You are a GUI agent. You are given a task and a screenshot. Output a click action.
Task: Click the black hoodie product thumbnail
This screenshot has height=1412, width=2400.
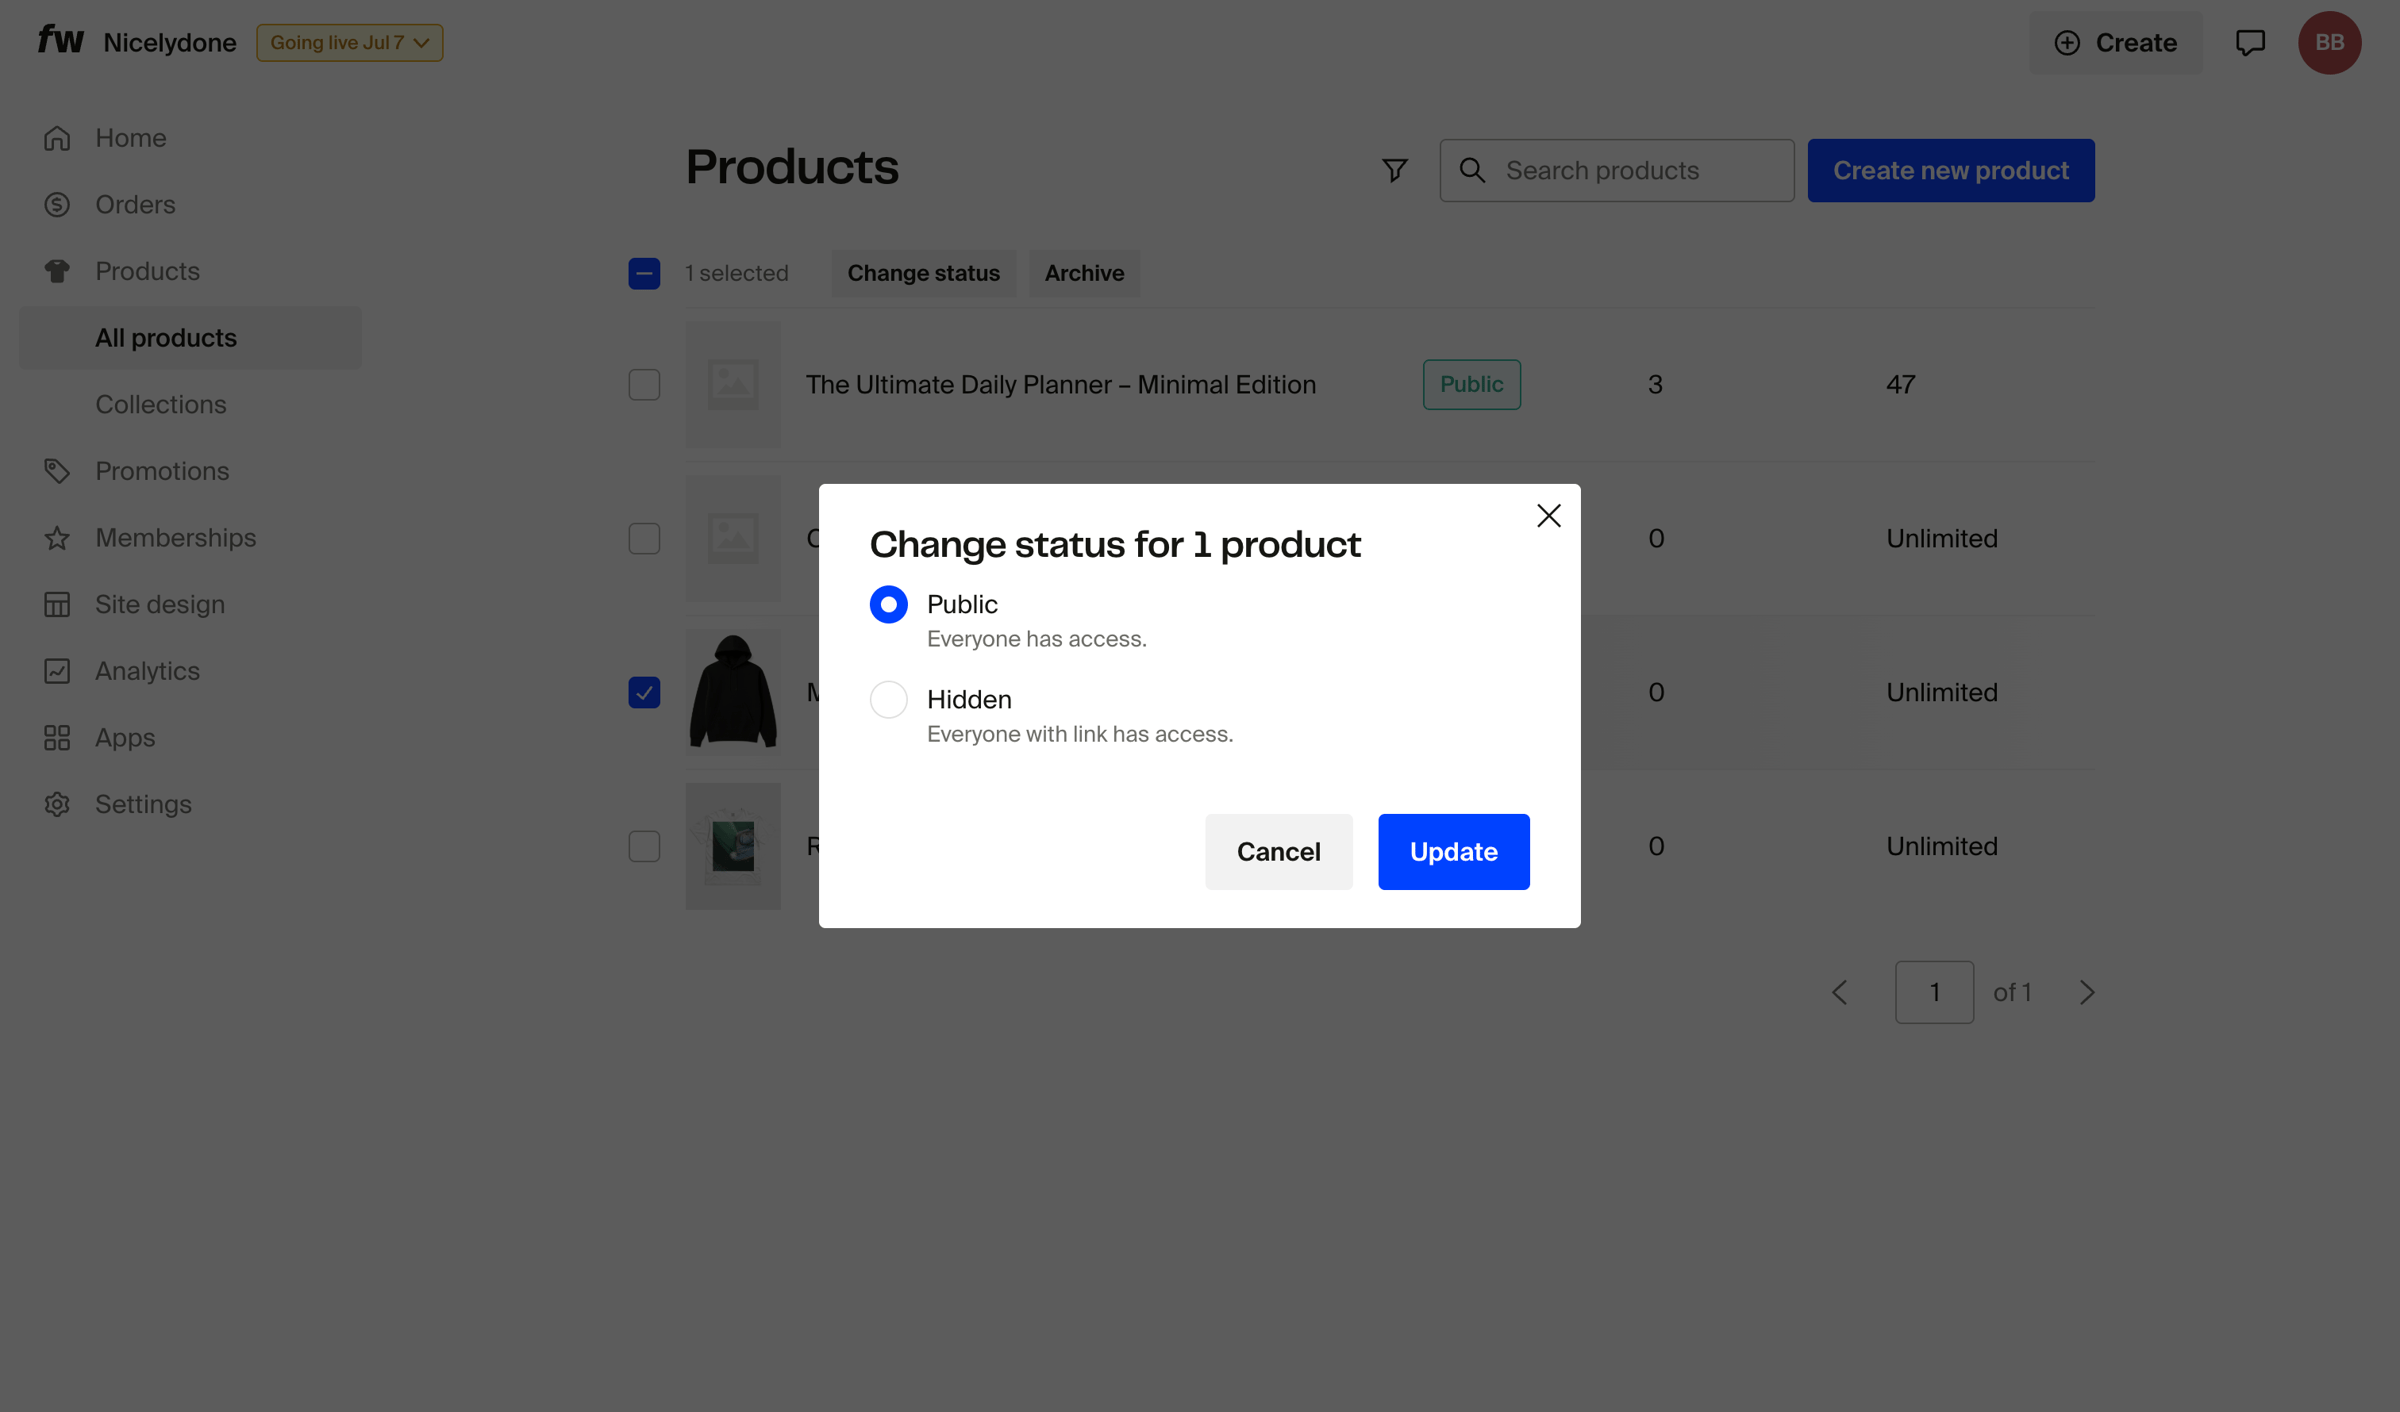[733, 692]
